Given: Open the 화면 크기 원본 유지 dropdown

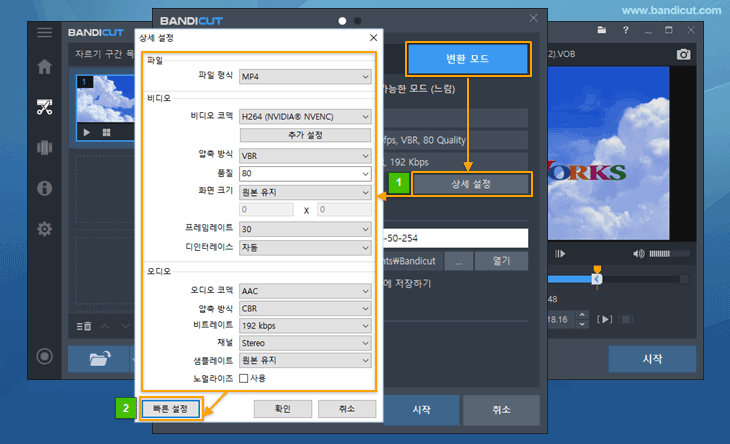Looking at the screenshot, I should pyautogui.click(x=305, y=192).
